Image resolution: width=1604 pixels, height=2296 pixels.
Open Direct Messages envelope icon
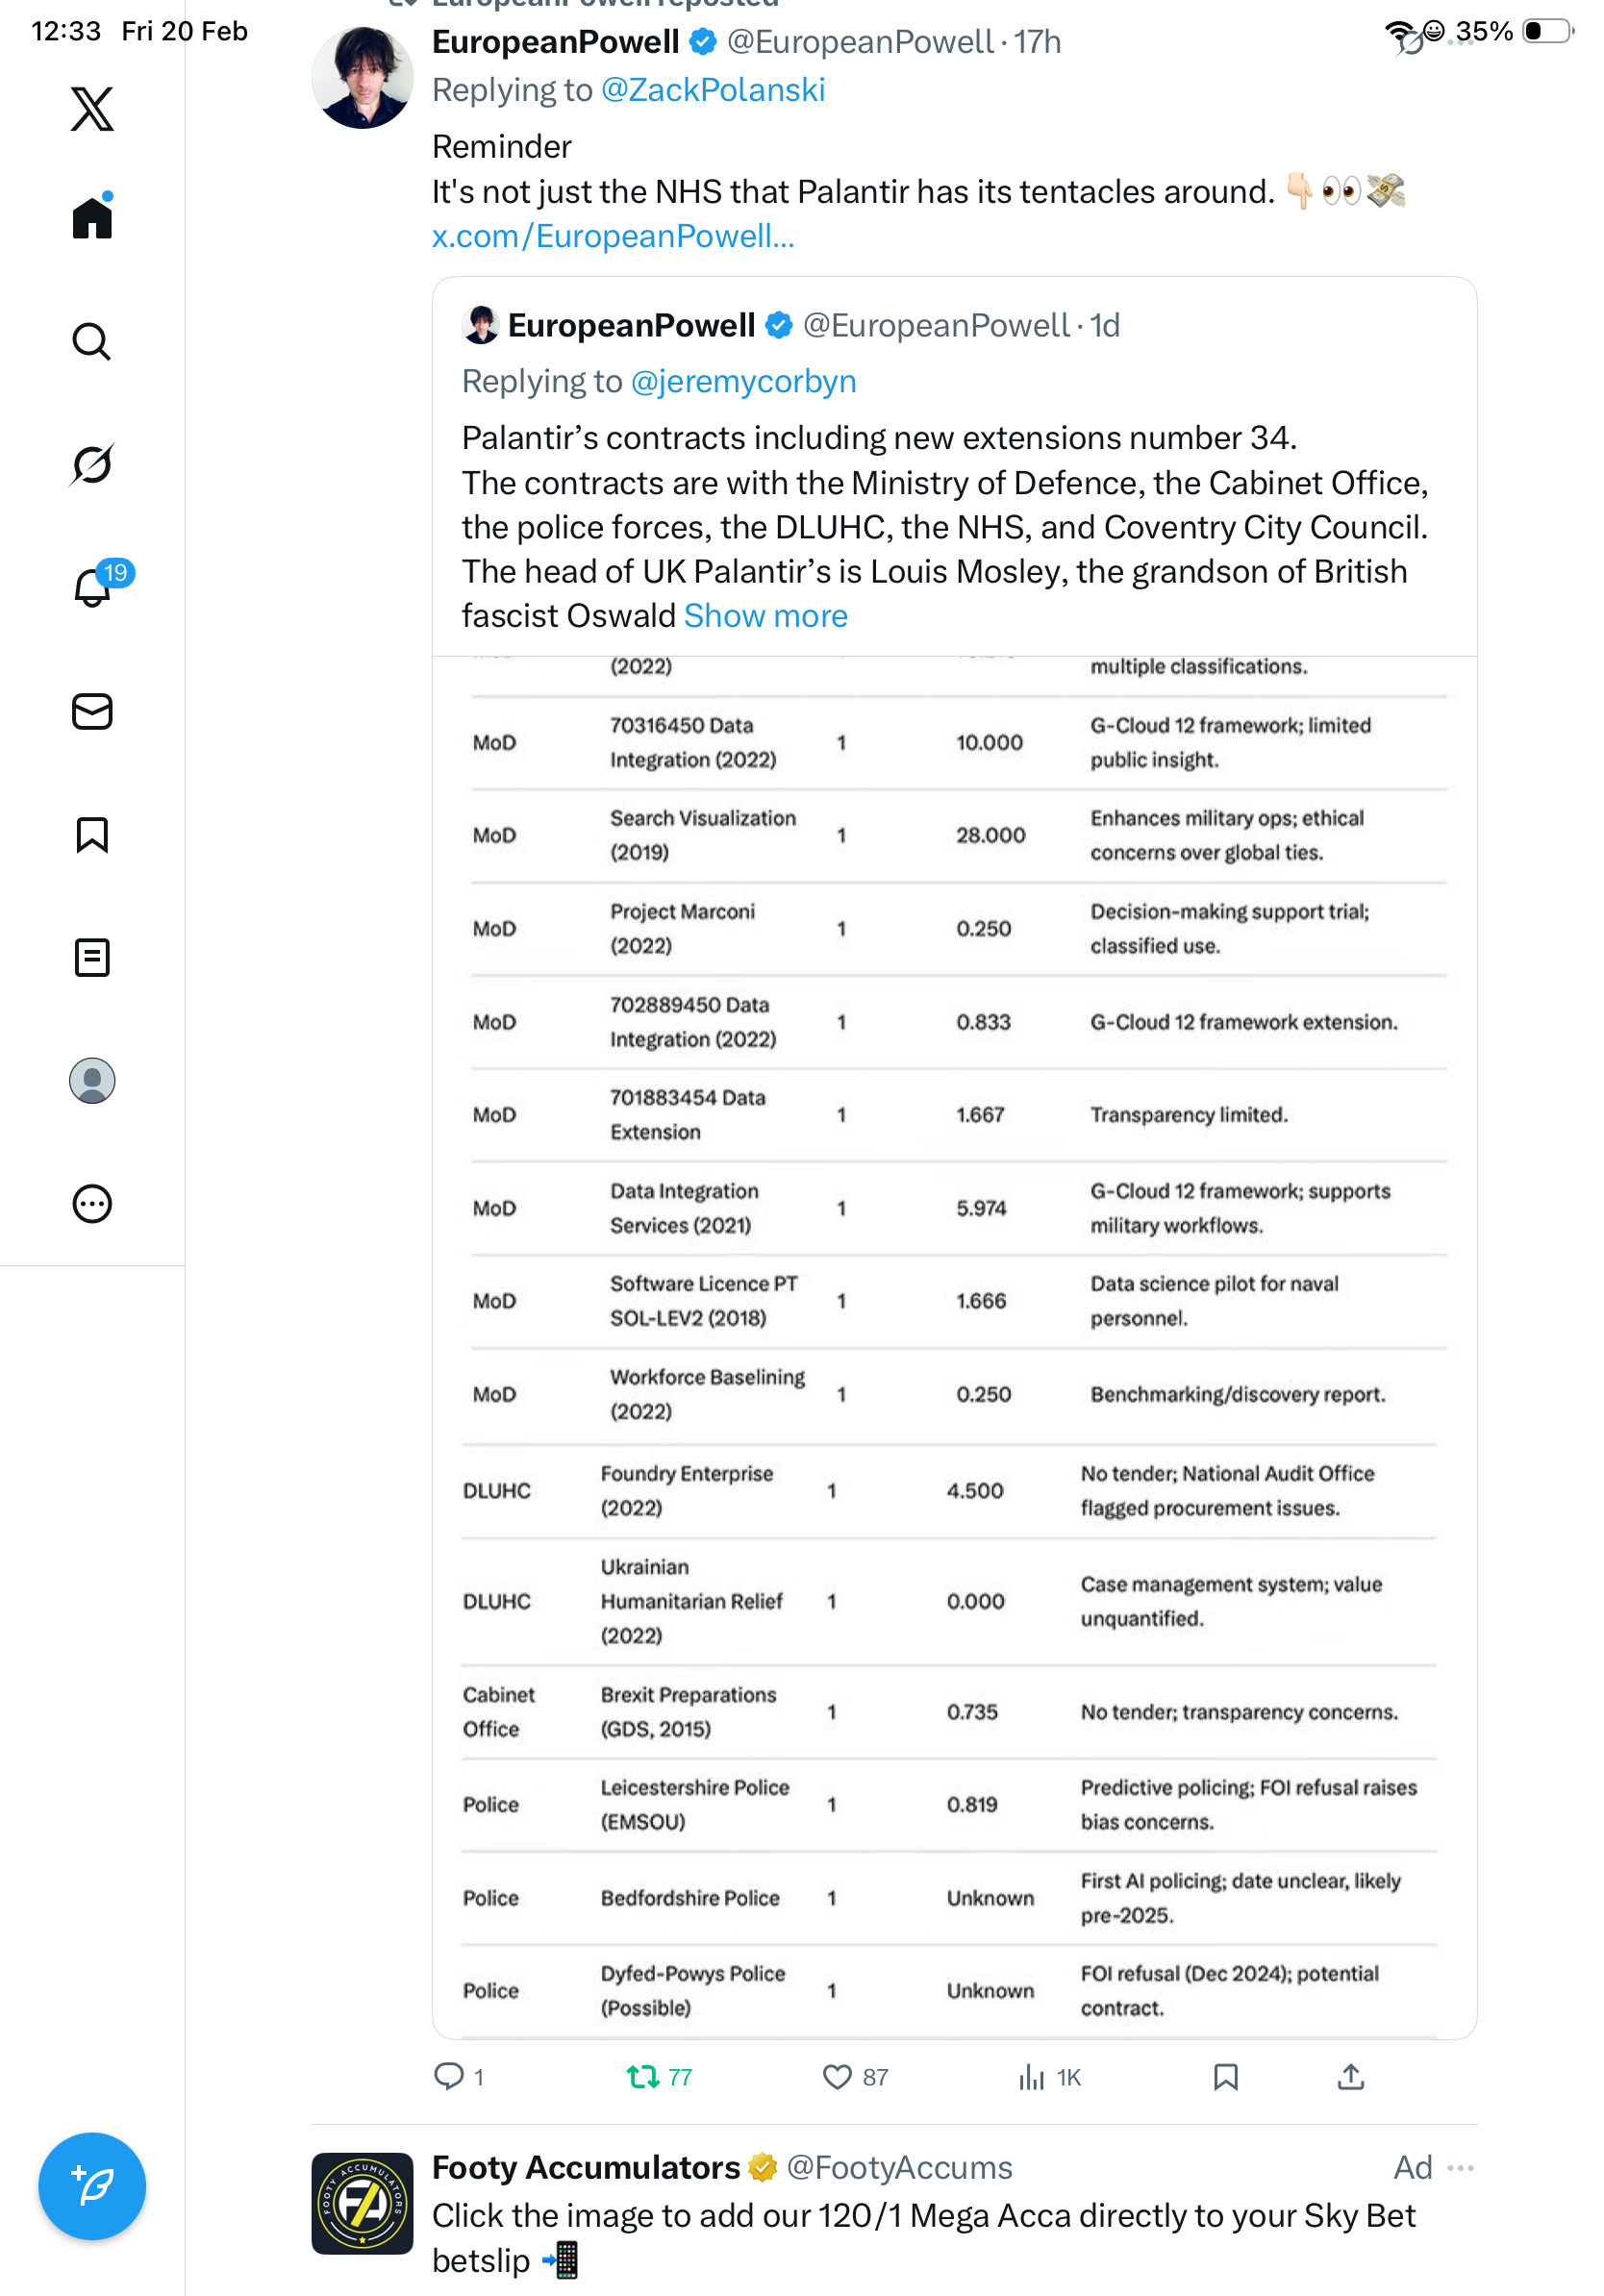coord(92,711)
